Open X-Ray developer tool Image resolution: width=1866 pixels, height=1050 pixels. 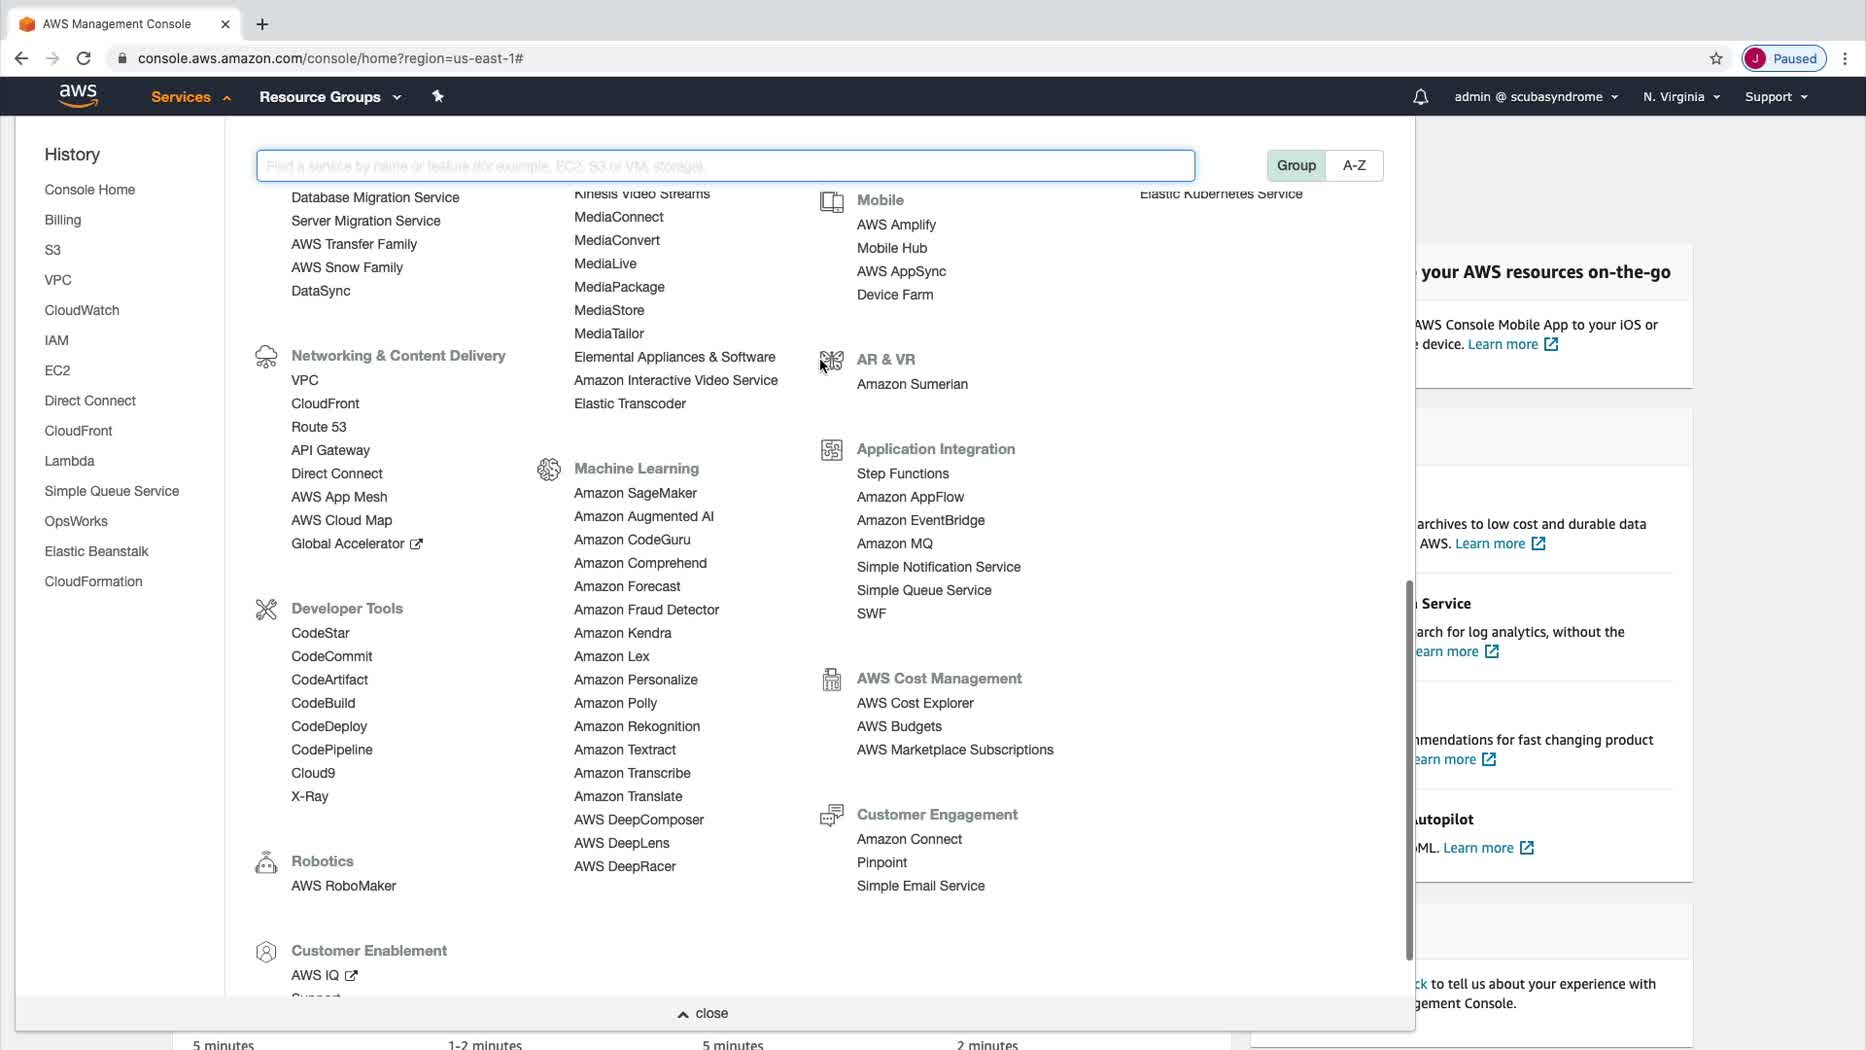tap(310, 797)
